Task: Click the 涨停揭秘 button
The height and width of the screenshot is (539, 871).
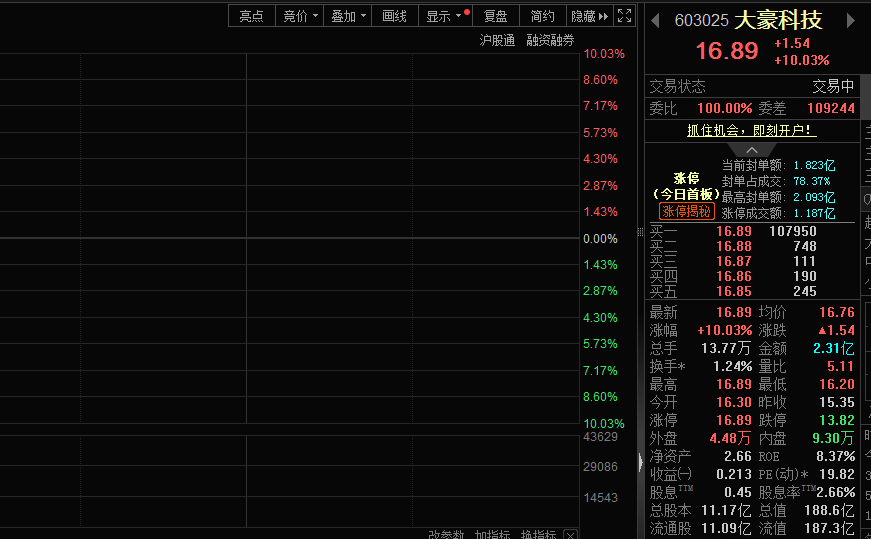Action: point(686,211)
